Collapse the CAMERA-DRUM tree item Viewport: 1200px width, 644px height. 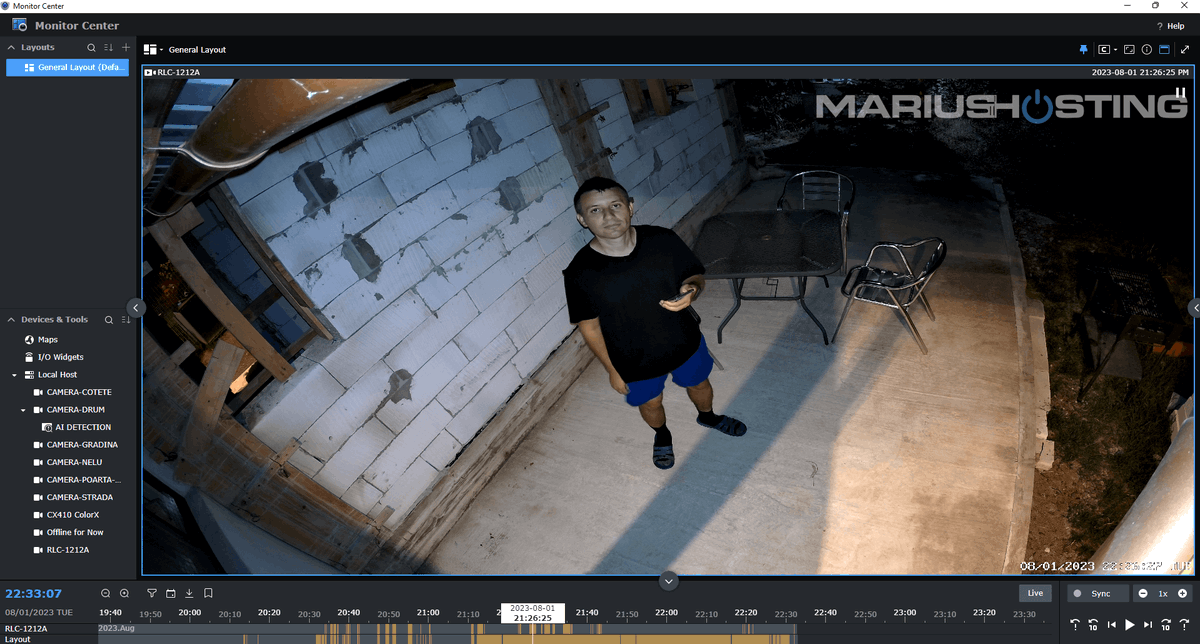click(22, 409)
